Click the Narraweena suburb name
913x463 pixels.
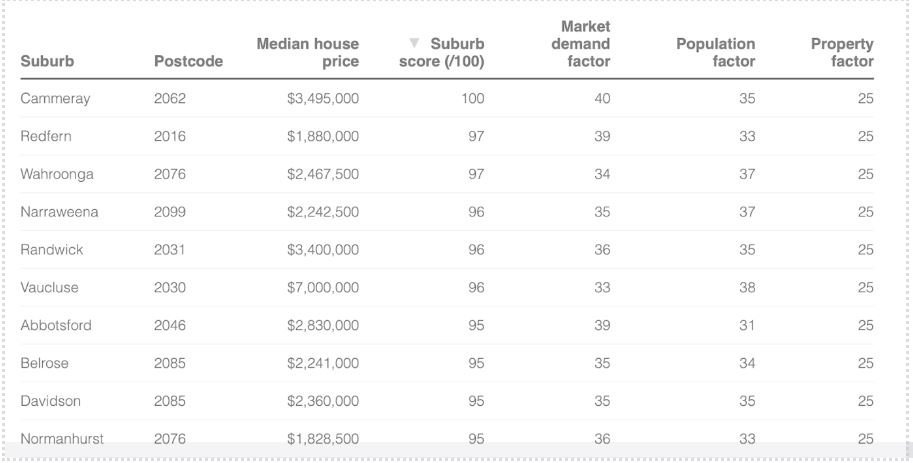59,212
